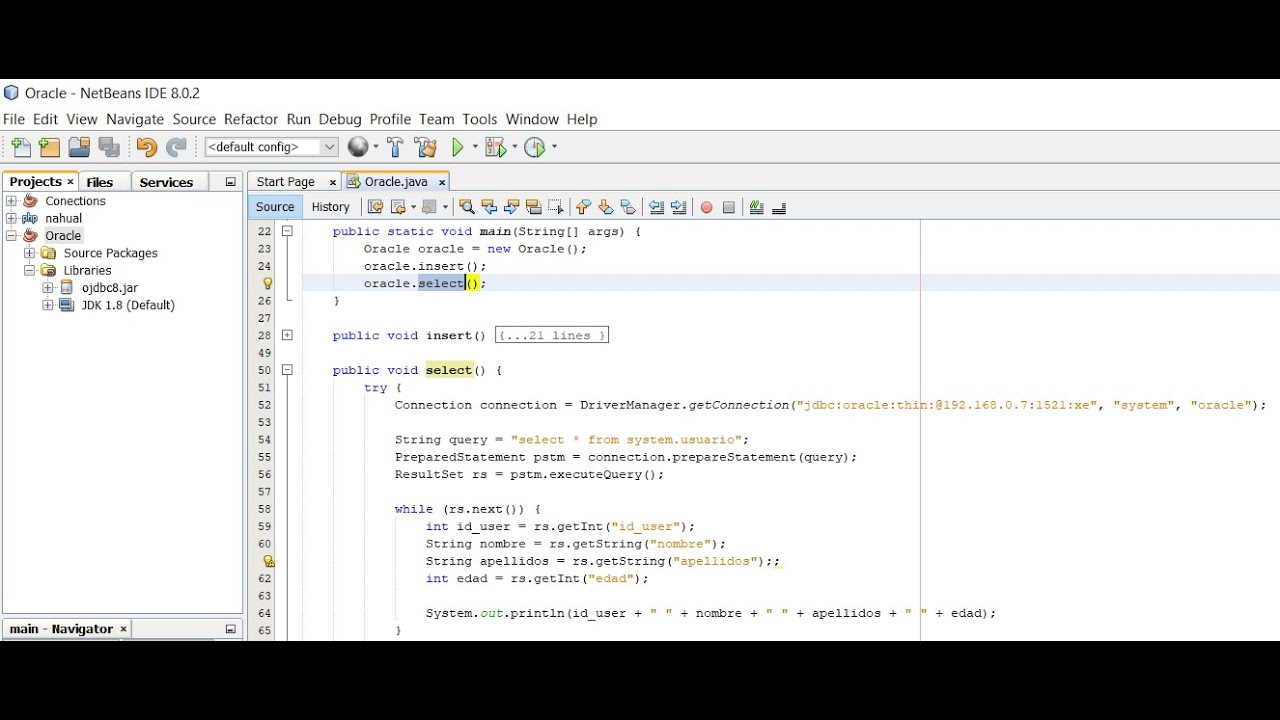Click the New File toolbar icon
1280x720 pixels.
[x=20, y=147]
